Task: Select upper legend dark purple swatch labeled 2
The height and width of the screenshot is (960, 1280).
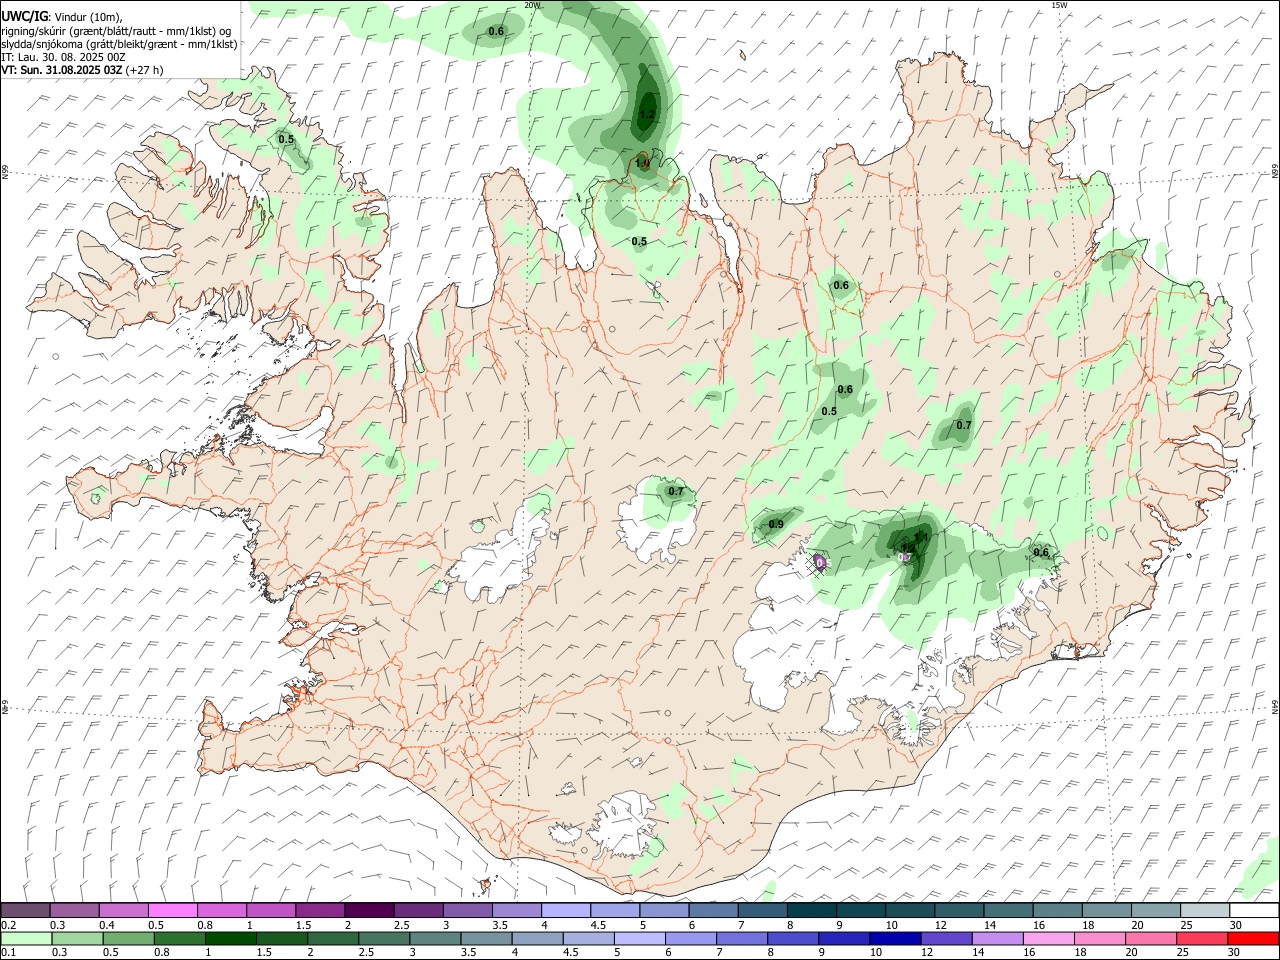Action: pos(369,910)
